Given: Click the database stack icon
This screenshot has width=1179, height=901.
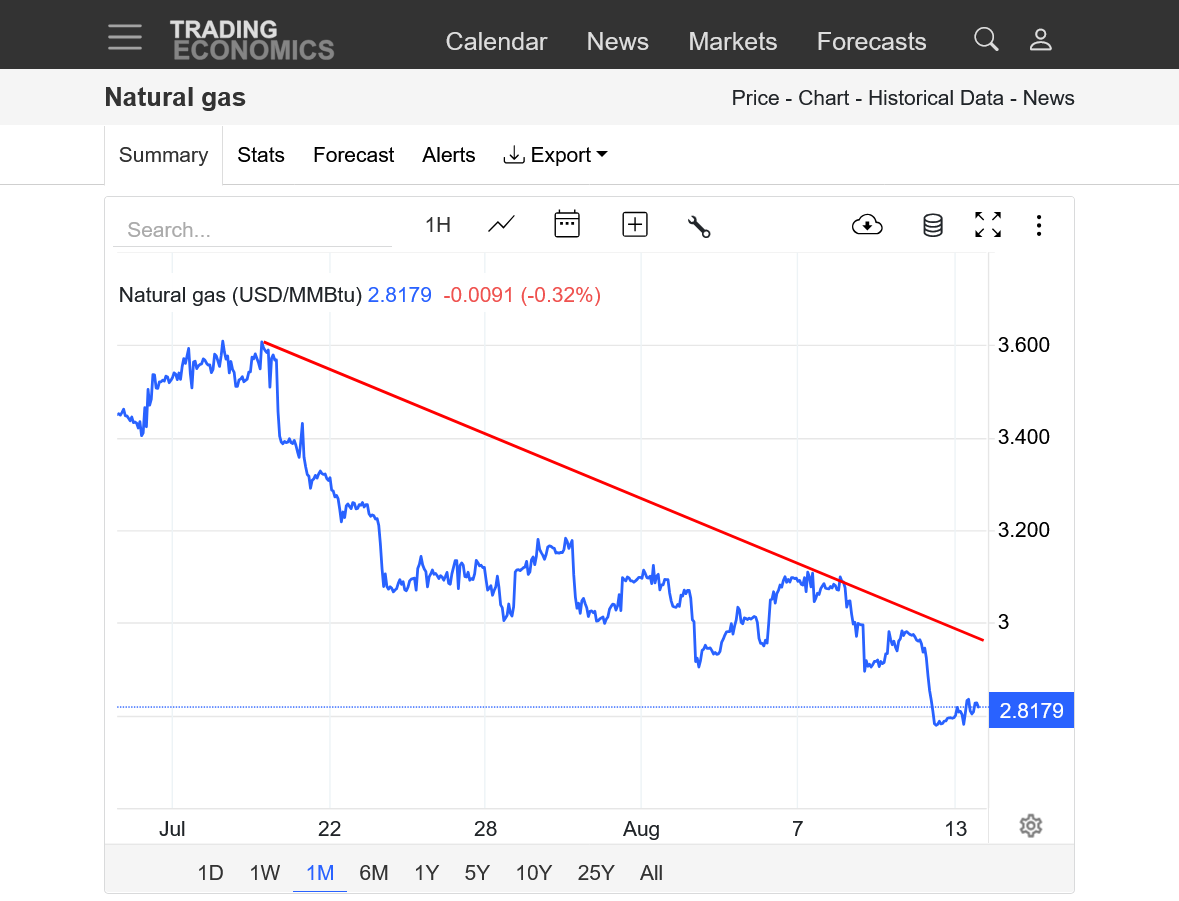Looking at the screenshot, I should 933,225.
